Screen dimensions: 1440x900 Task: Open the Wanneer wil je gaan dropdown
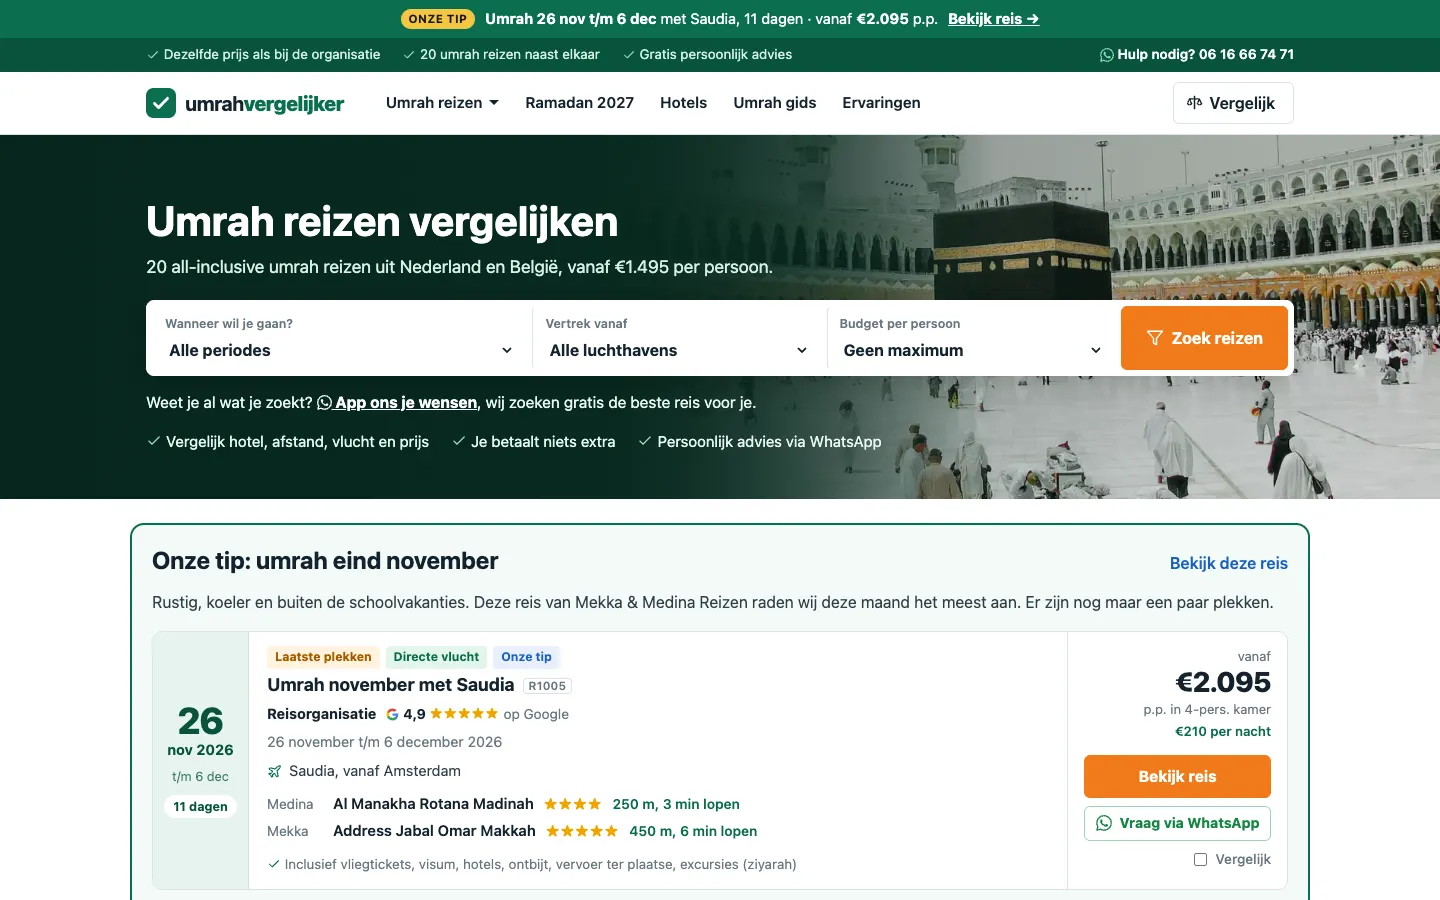pos(340,350)
